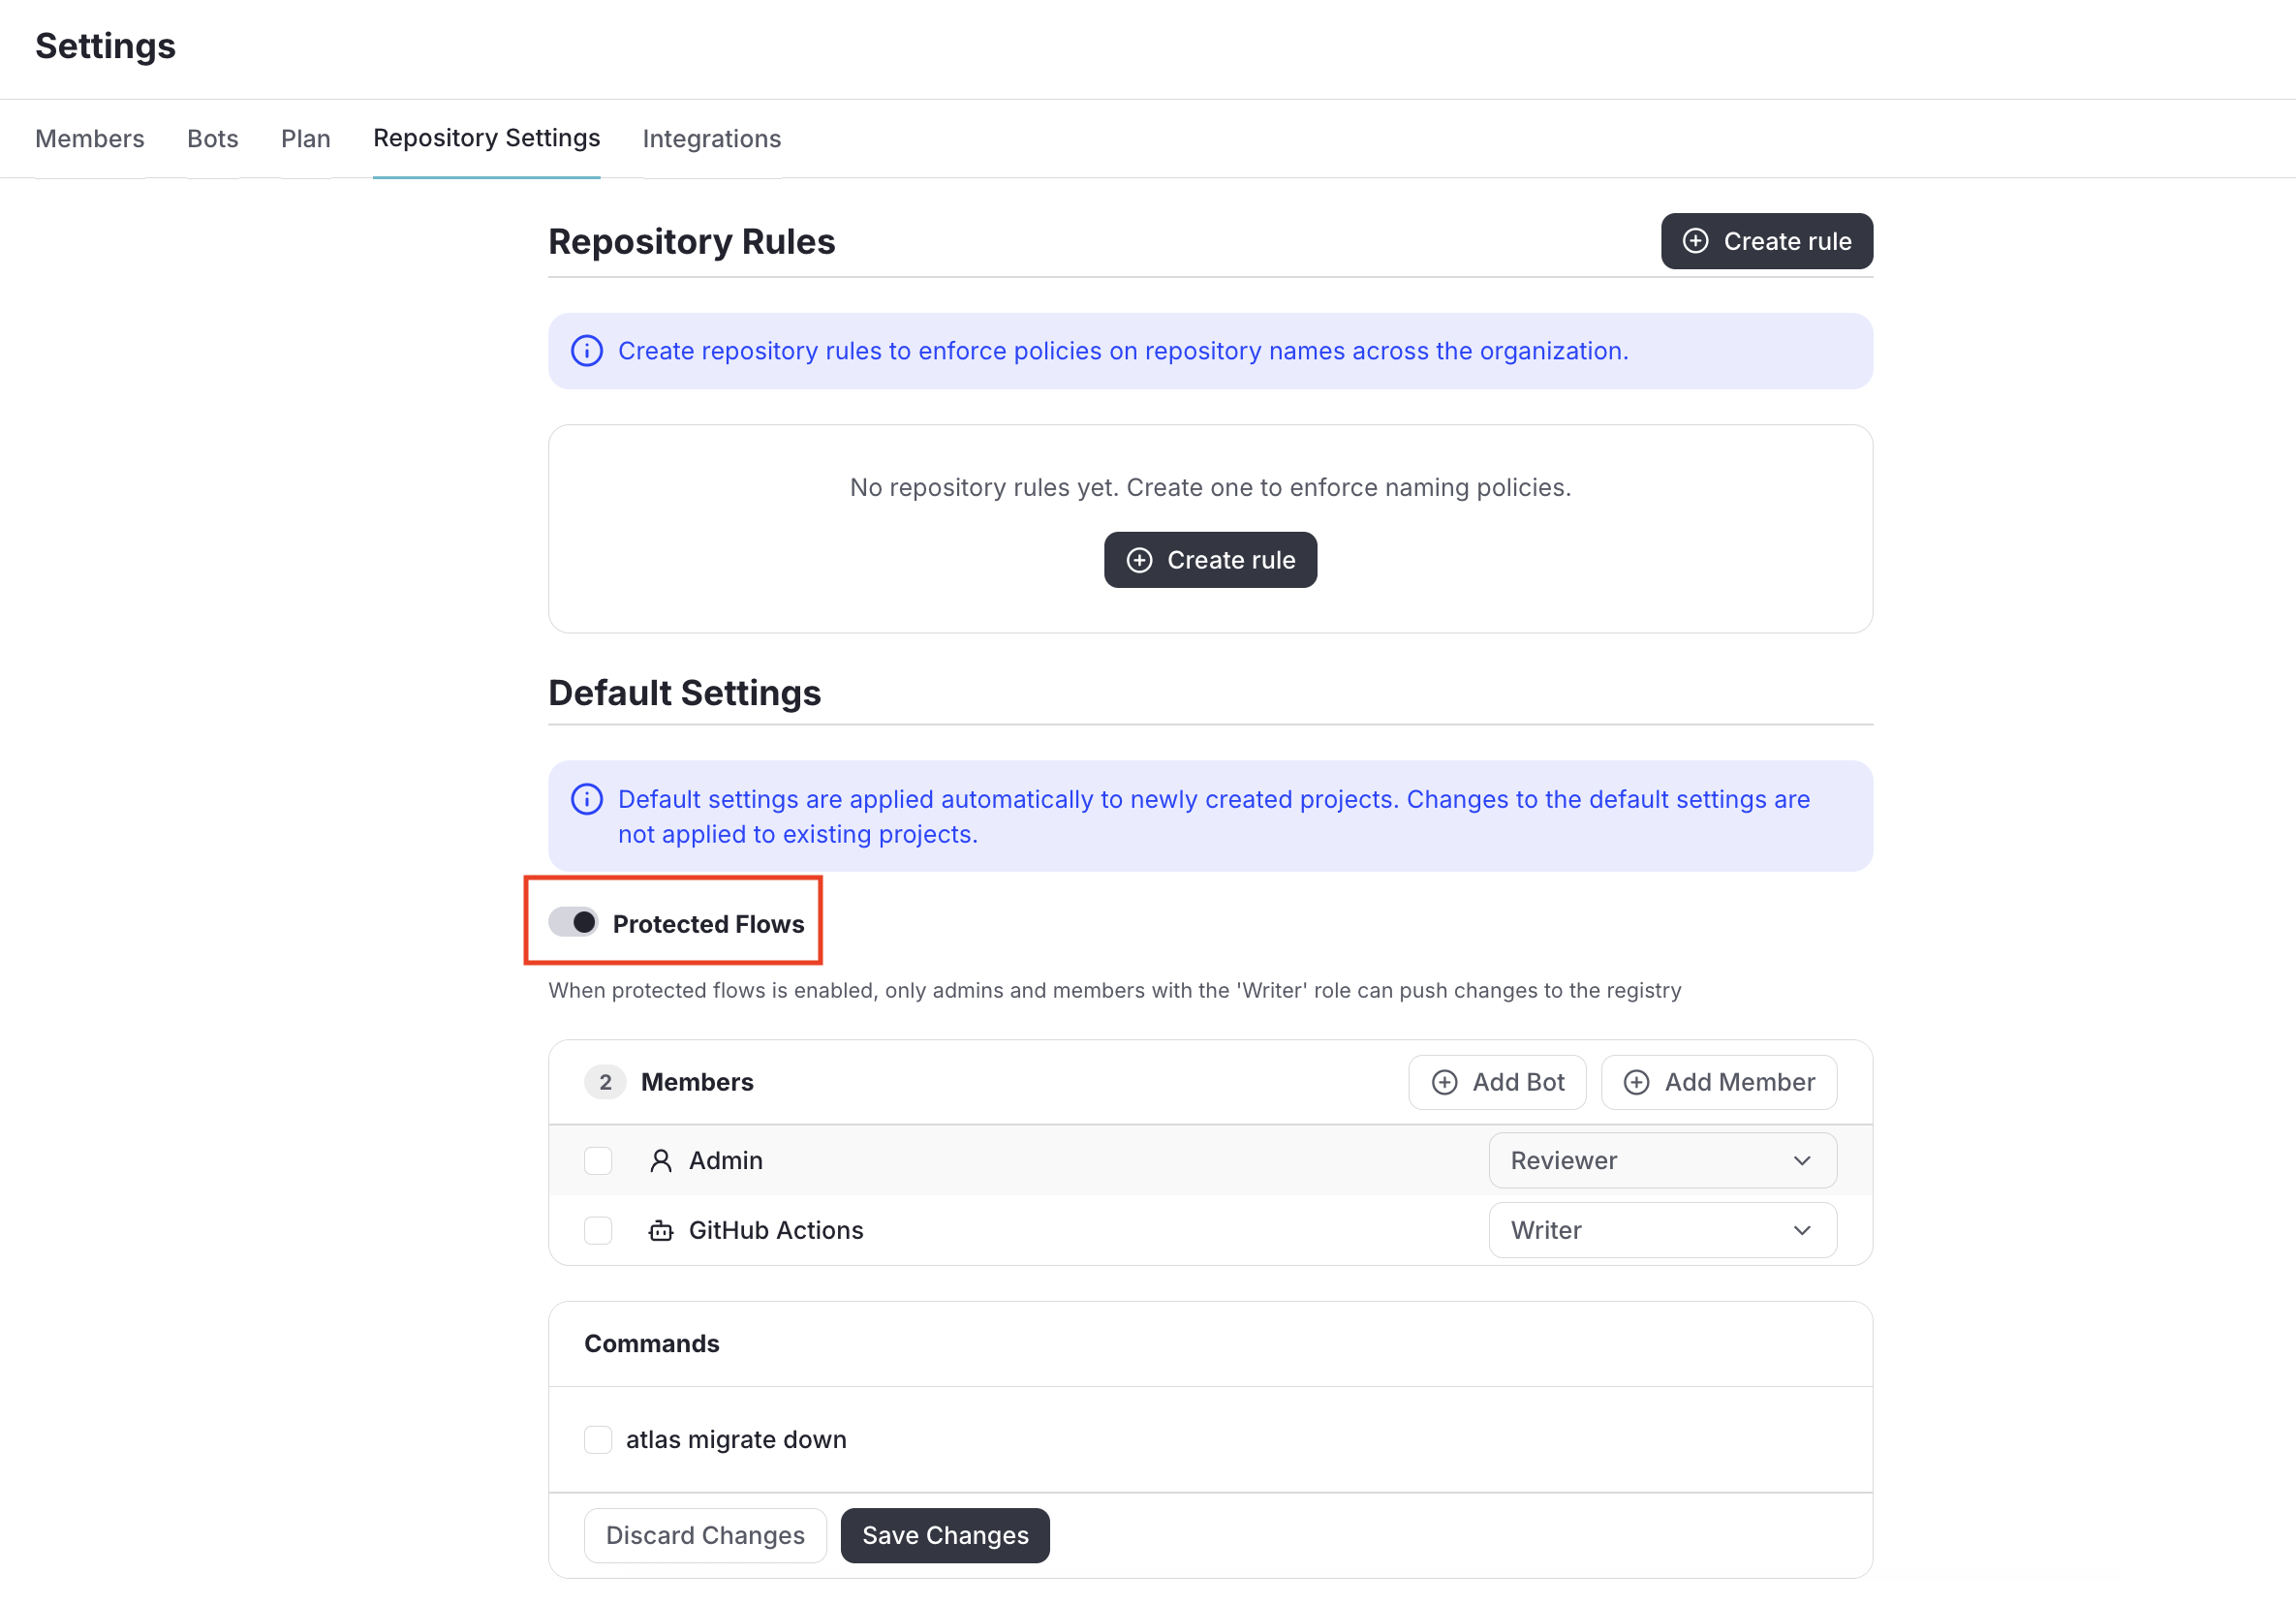Click the robot icon next to GitHub Actions
The width and height of the screenshot is (2296, 1604).
(660, 1230)
